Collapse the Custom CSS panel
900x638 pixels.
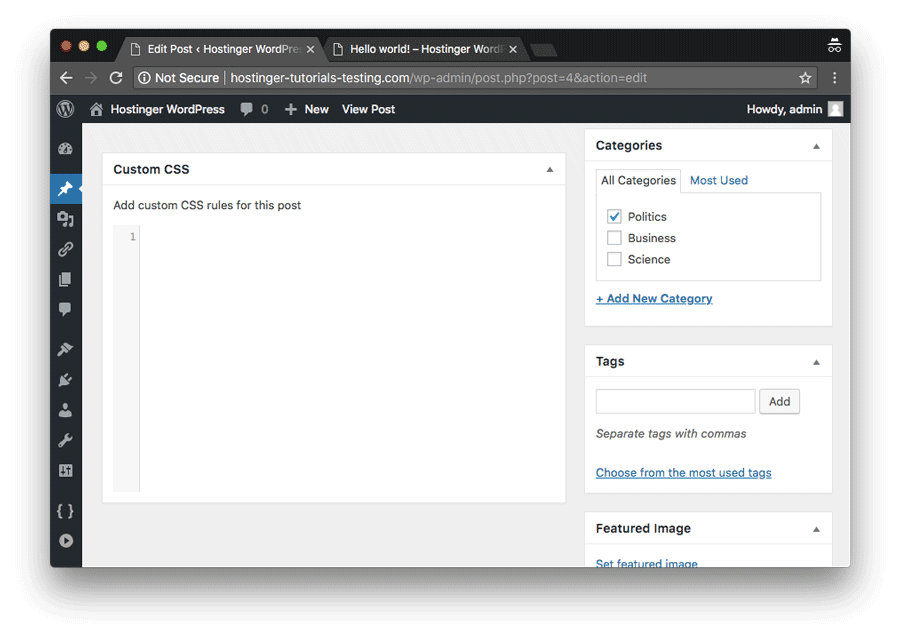click(548, 169)
